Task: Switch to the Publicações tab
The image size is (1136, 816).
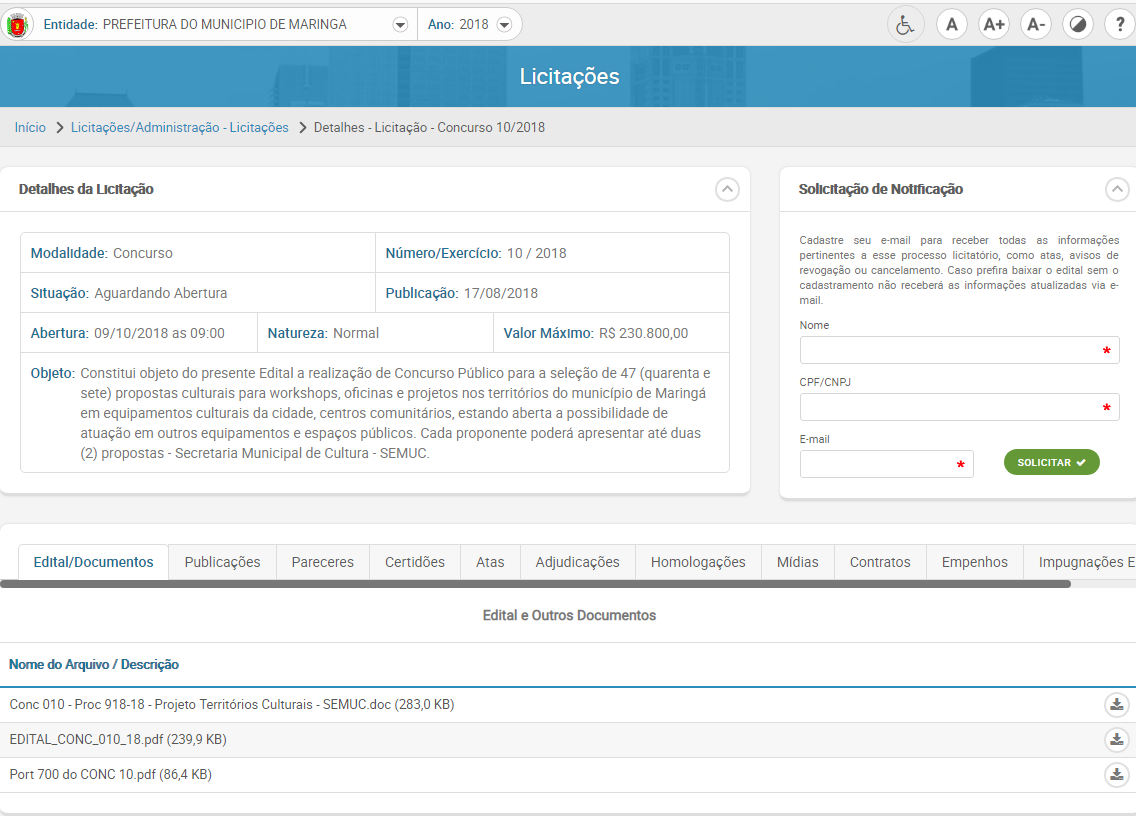Action: pos(222,562)
